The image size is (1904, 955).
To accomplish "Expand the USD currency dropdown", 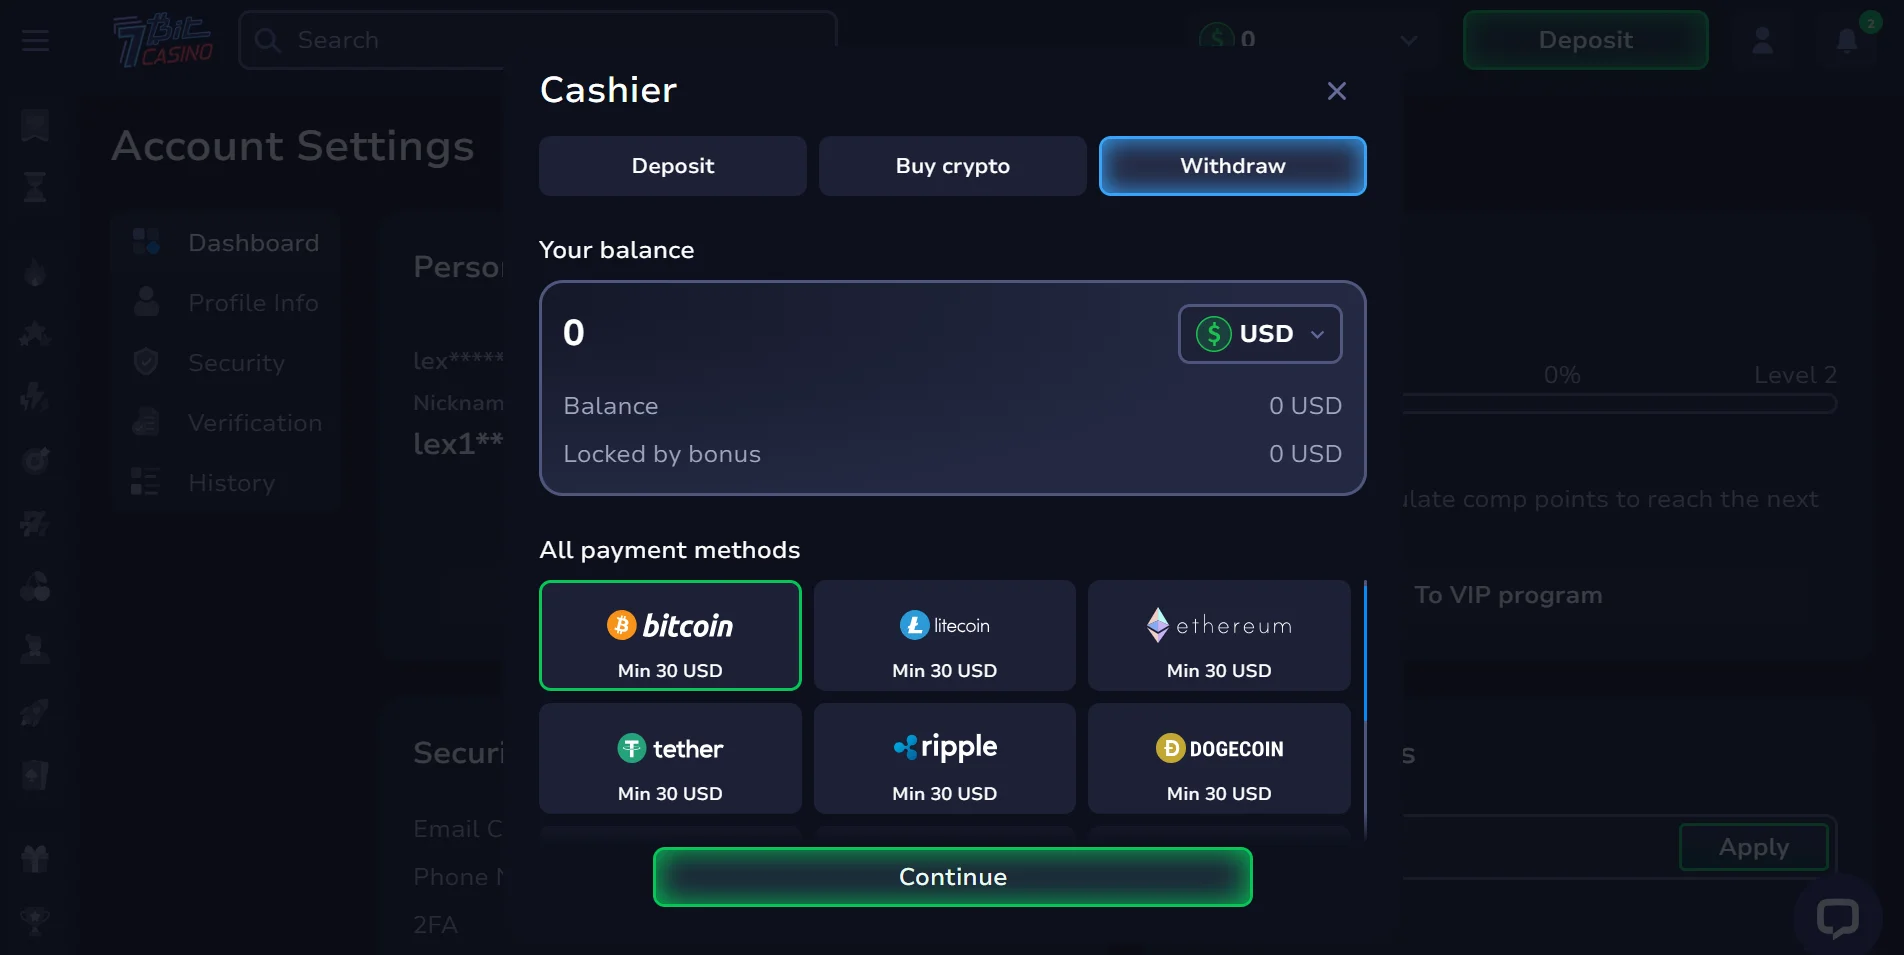I will pyautogui.click(x=1260, y=334).
